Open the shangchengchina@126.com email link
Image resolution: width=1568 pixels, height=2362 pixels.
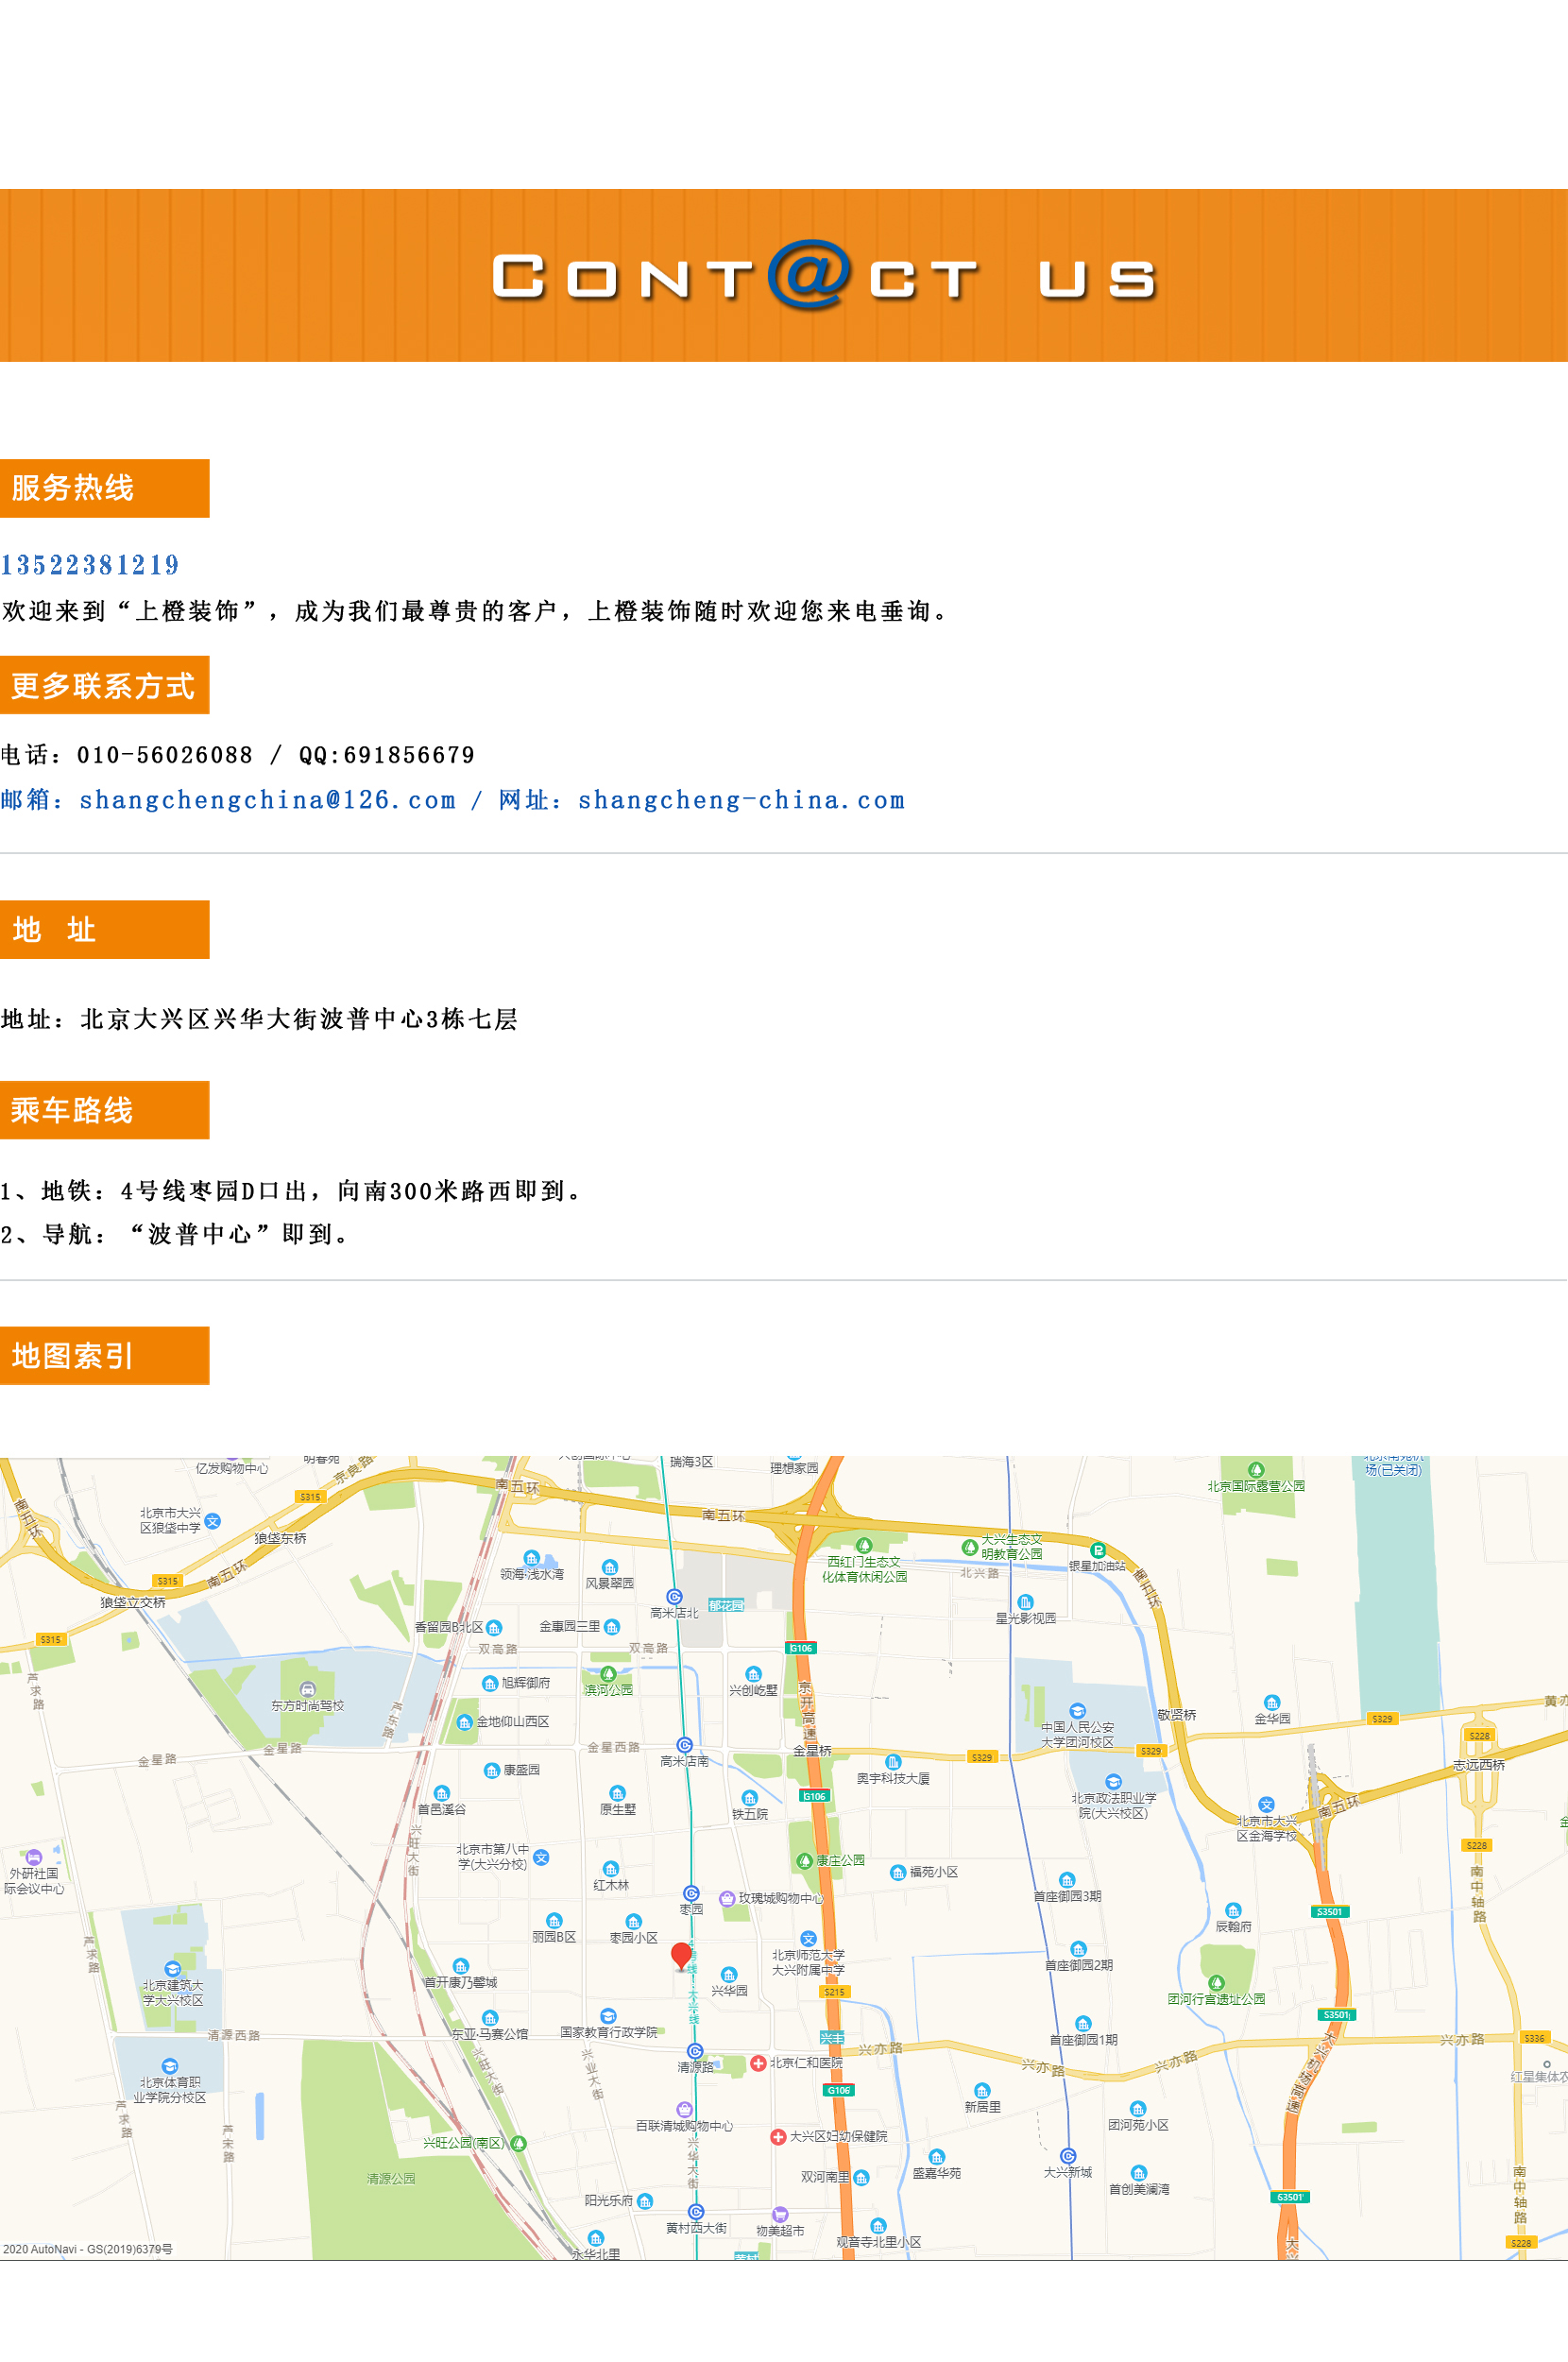coord(266,800)
